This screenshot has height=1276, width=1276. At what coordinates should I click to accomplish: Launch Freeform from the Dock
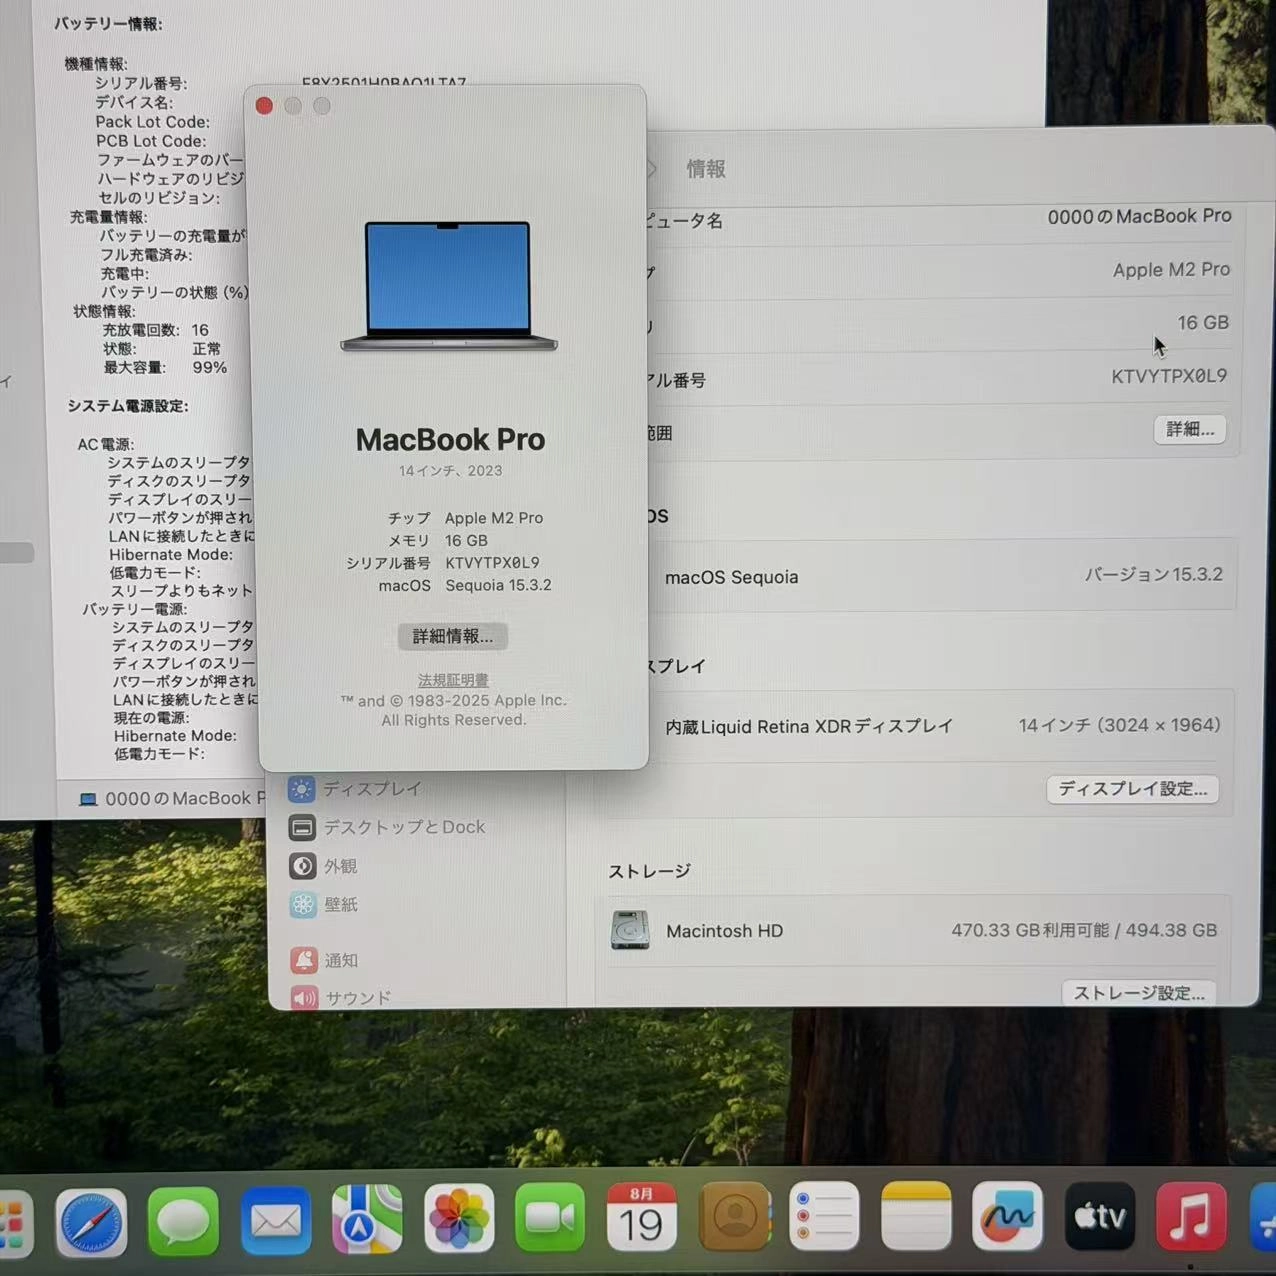(1007, 1216)
